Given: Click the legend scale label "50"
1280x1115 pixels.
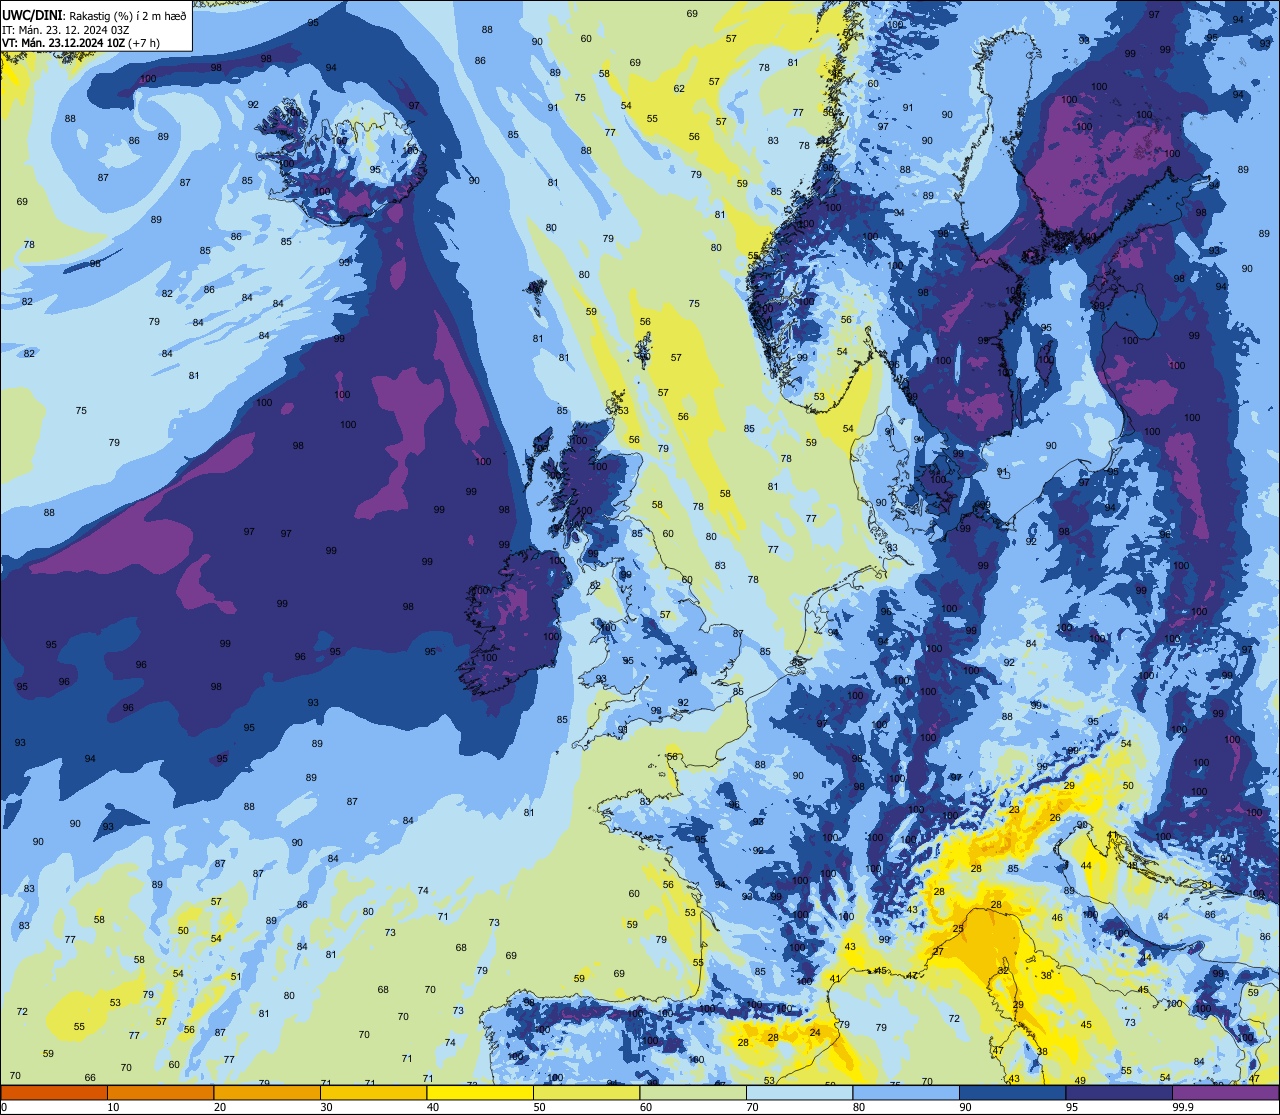Looking at the screenshot, I should click(x=539, y=1107).
